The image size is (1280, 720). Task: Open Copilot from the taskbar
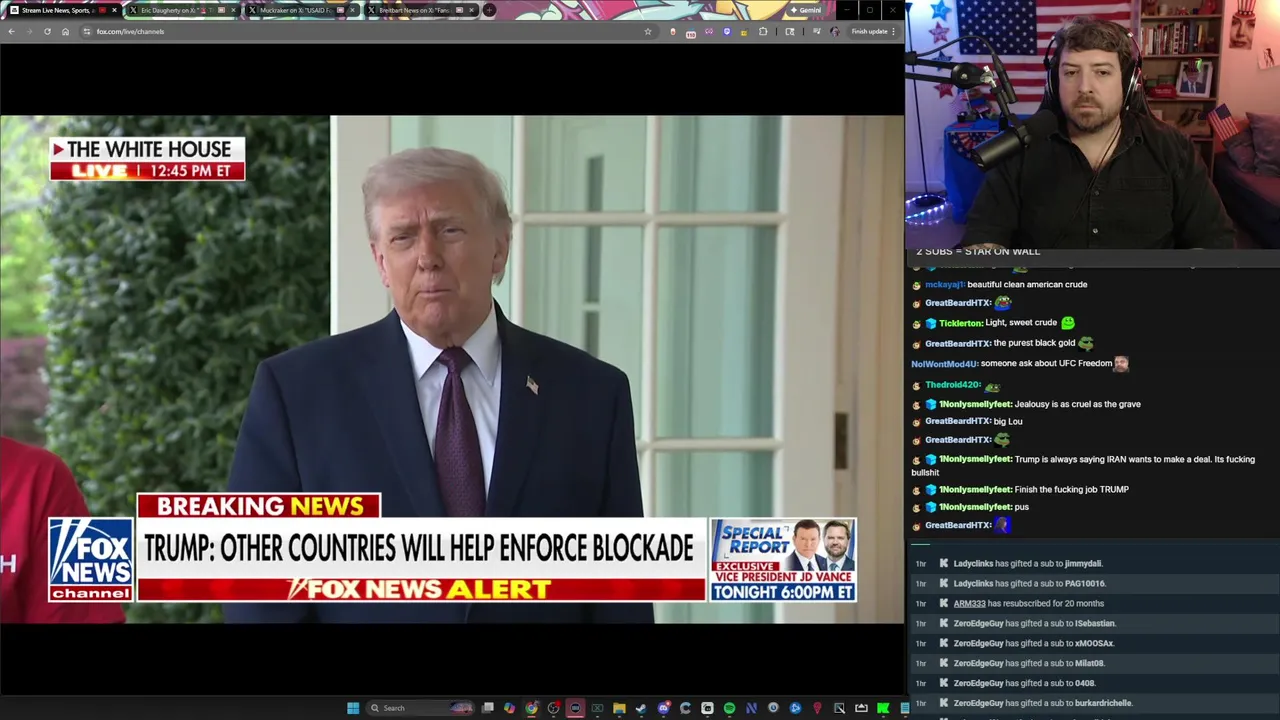[509, 708]
